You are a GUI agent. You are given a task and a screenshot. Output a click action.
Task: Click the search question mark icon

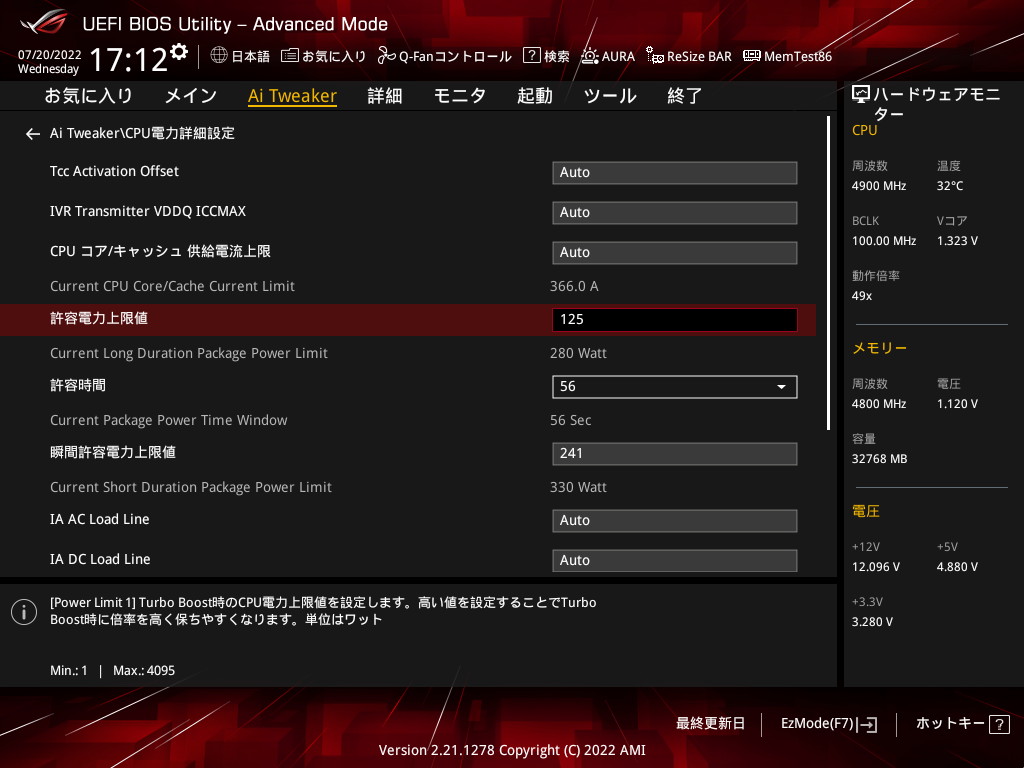pyautogui.click(x=532, y=56)
